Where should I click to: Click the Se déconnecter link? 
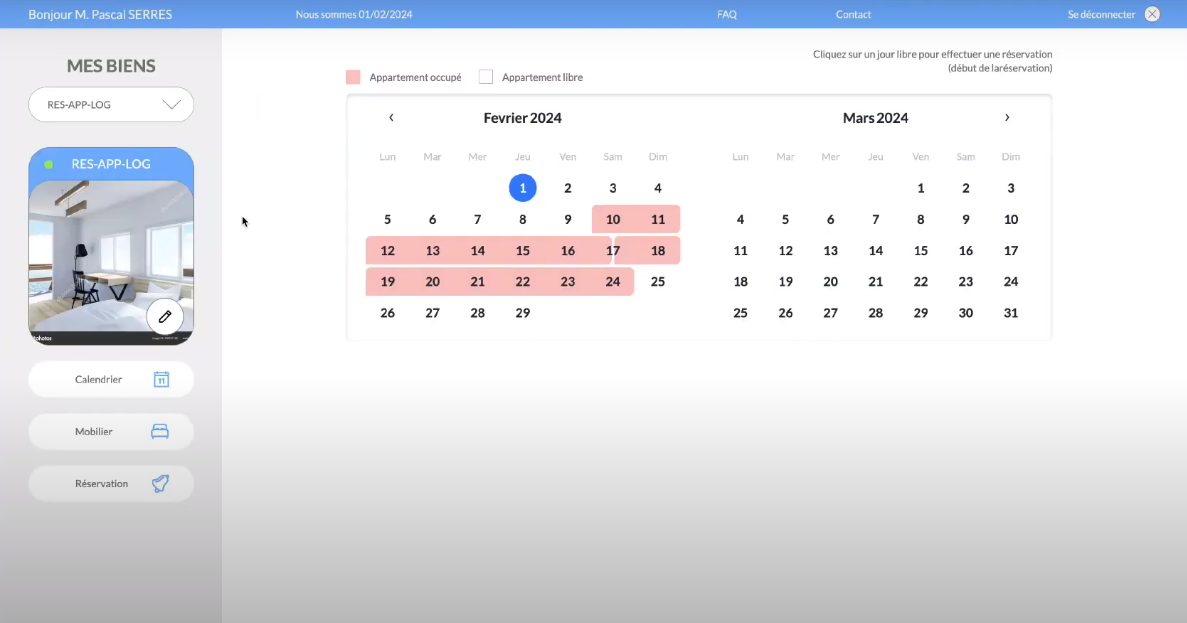[x=1101, y=15]
